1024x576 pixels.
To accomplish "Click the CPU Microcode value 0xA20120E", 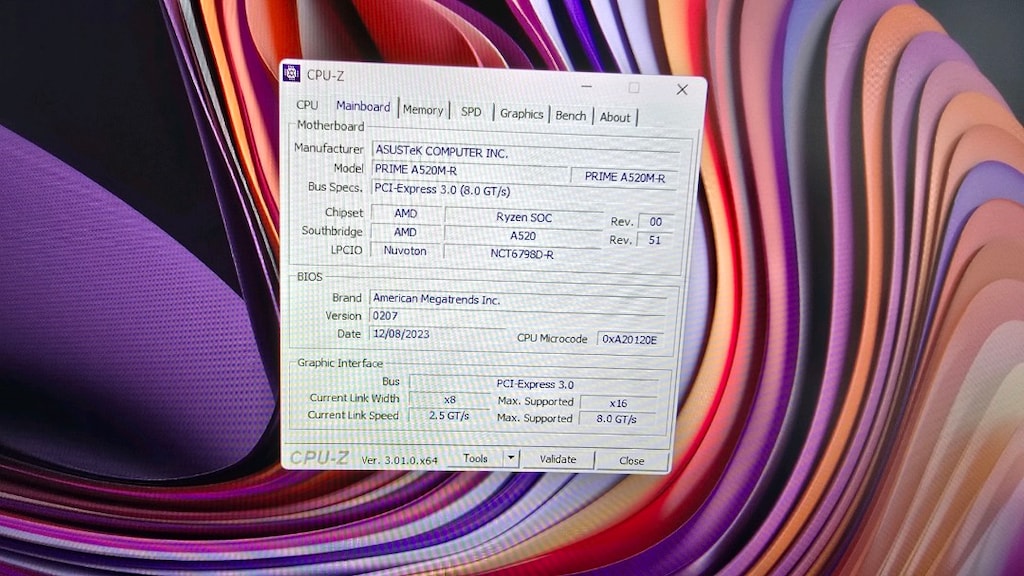I will 630,339.
